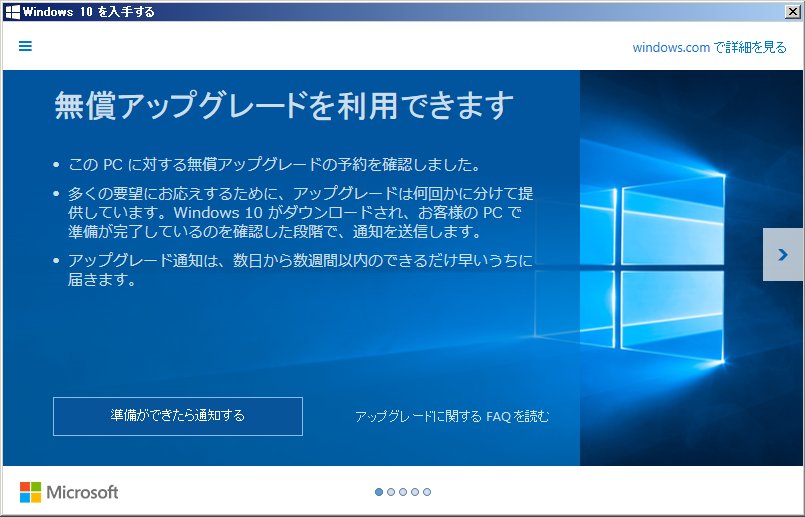Click the この PC に対する無償アップグレード bullet text
Viewport: 805px width, 517px height.
[x=275, y=165]
